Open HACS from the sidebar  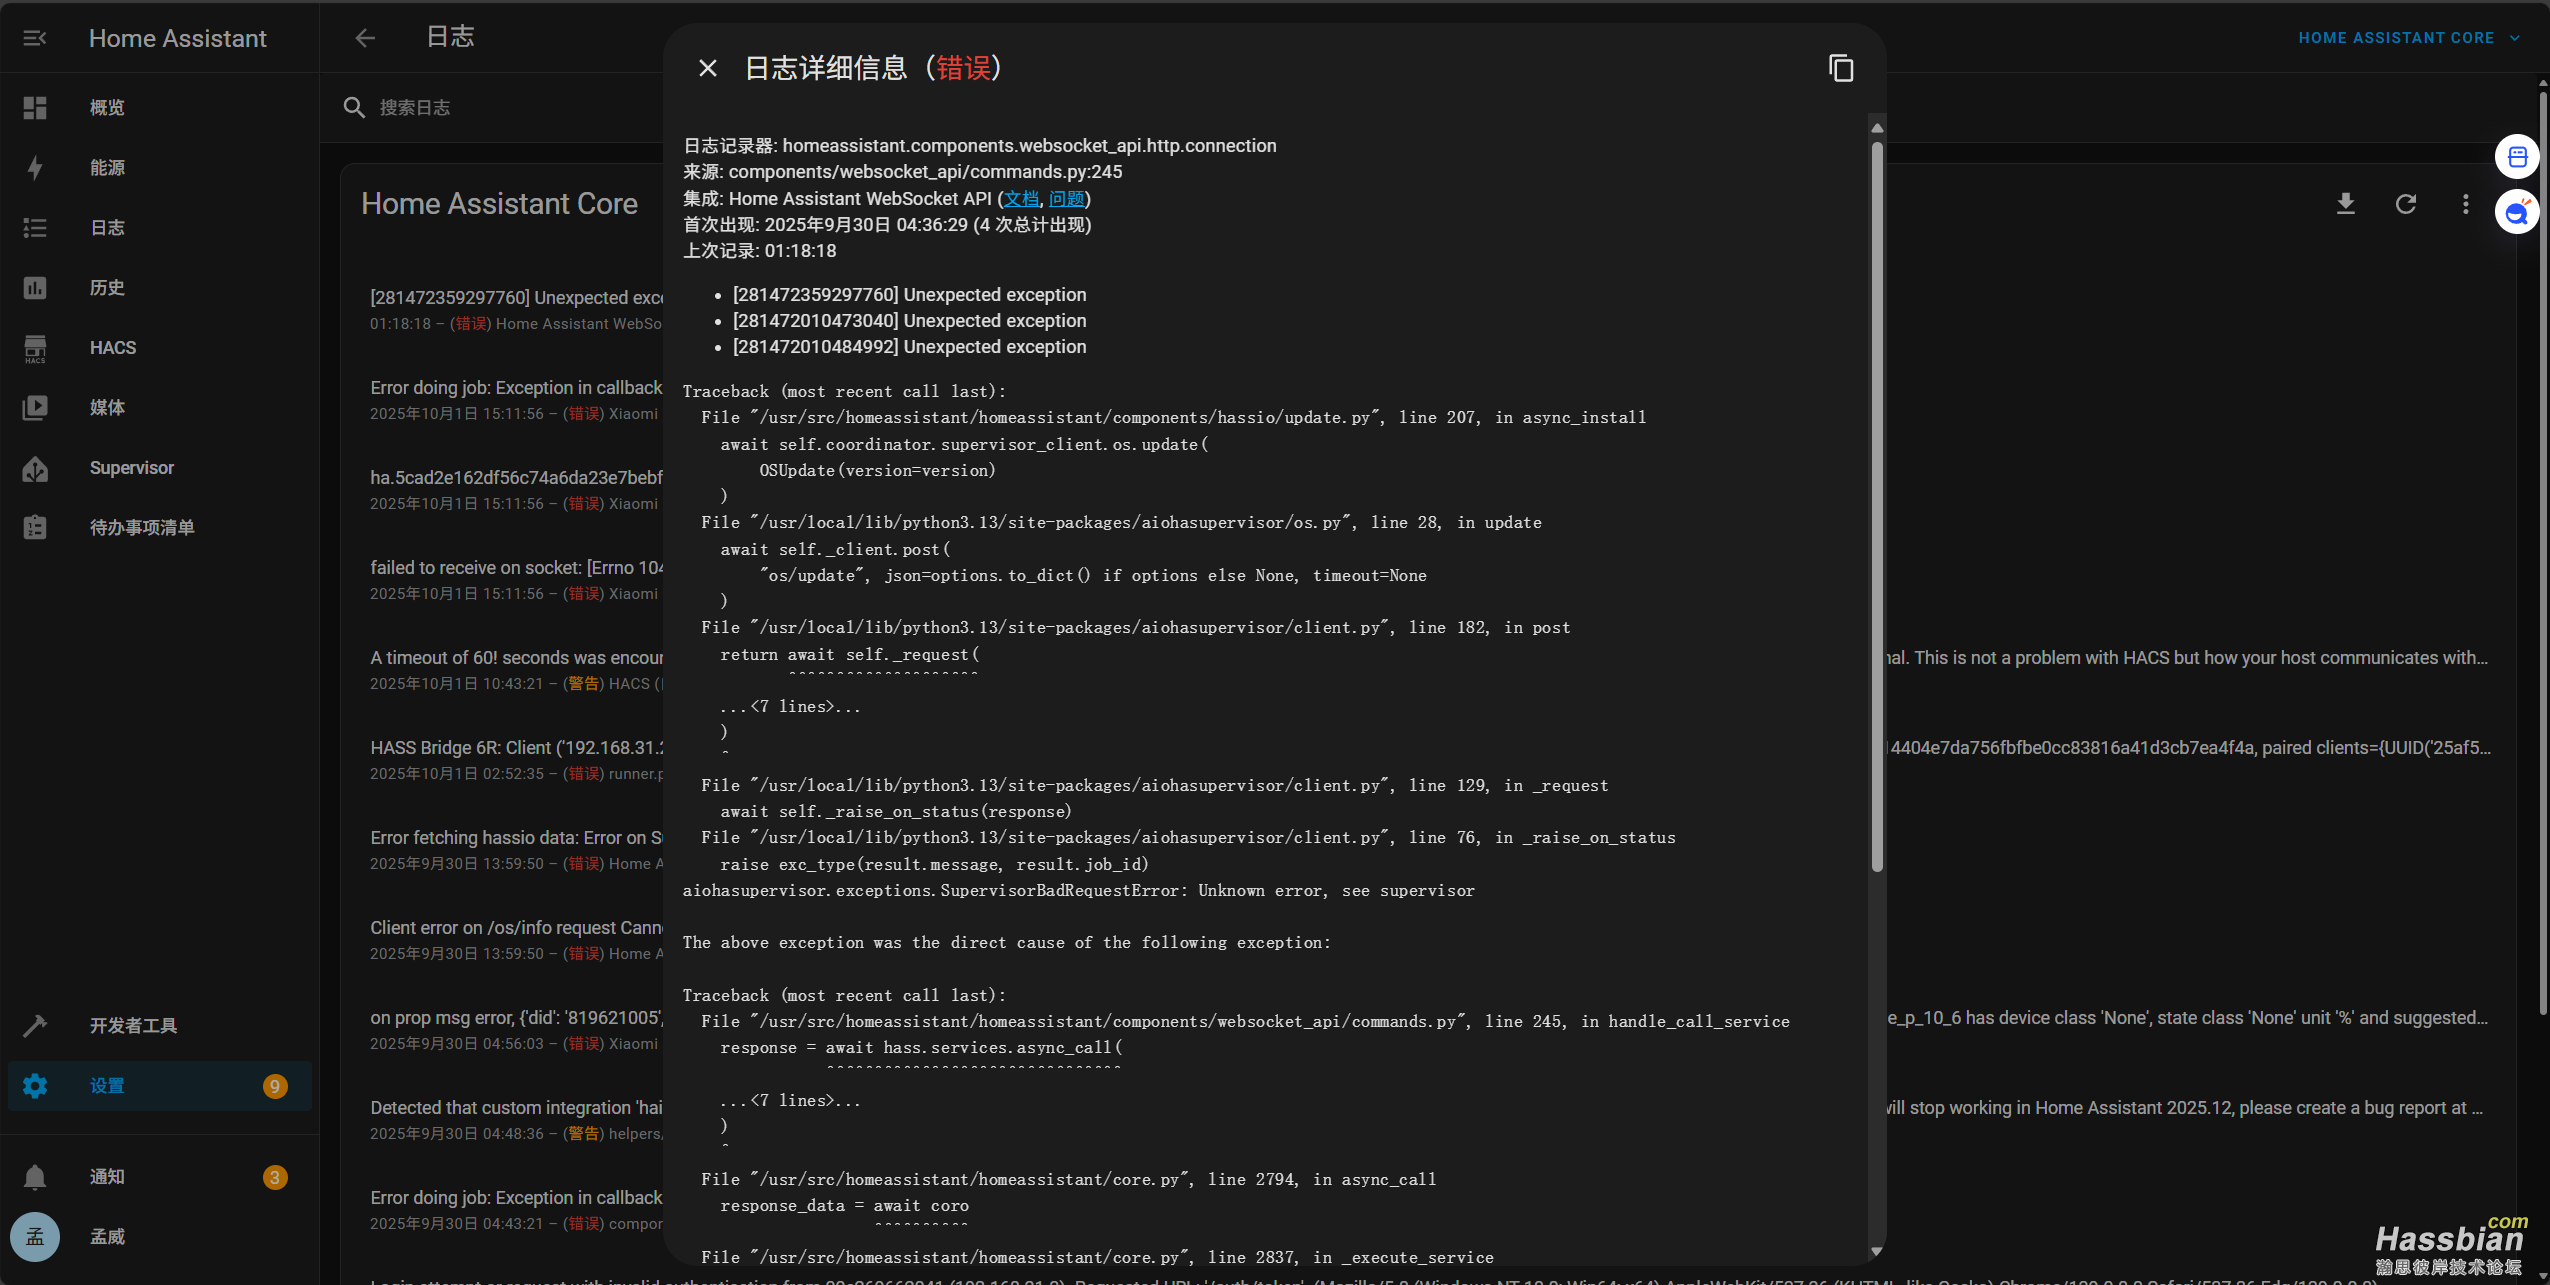tap(112, 348)
